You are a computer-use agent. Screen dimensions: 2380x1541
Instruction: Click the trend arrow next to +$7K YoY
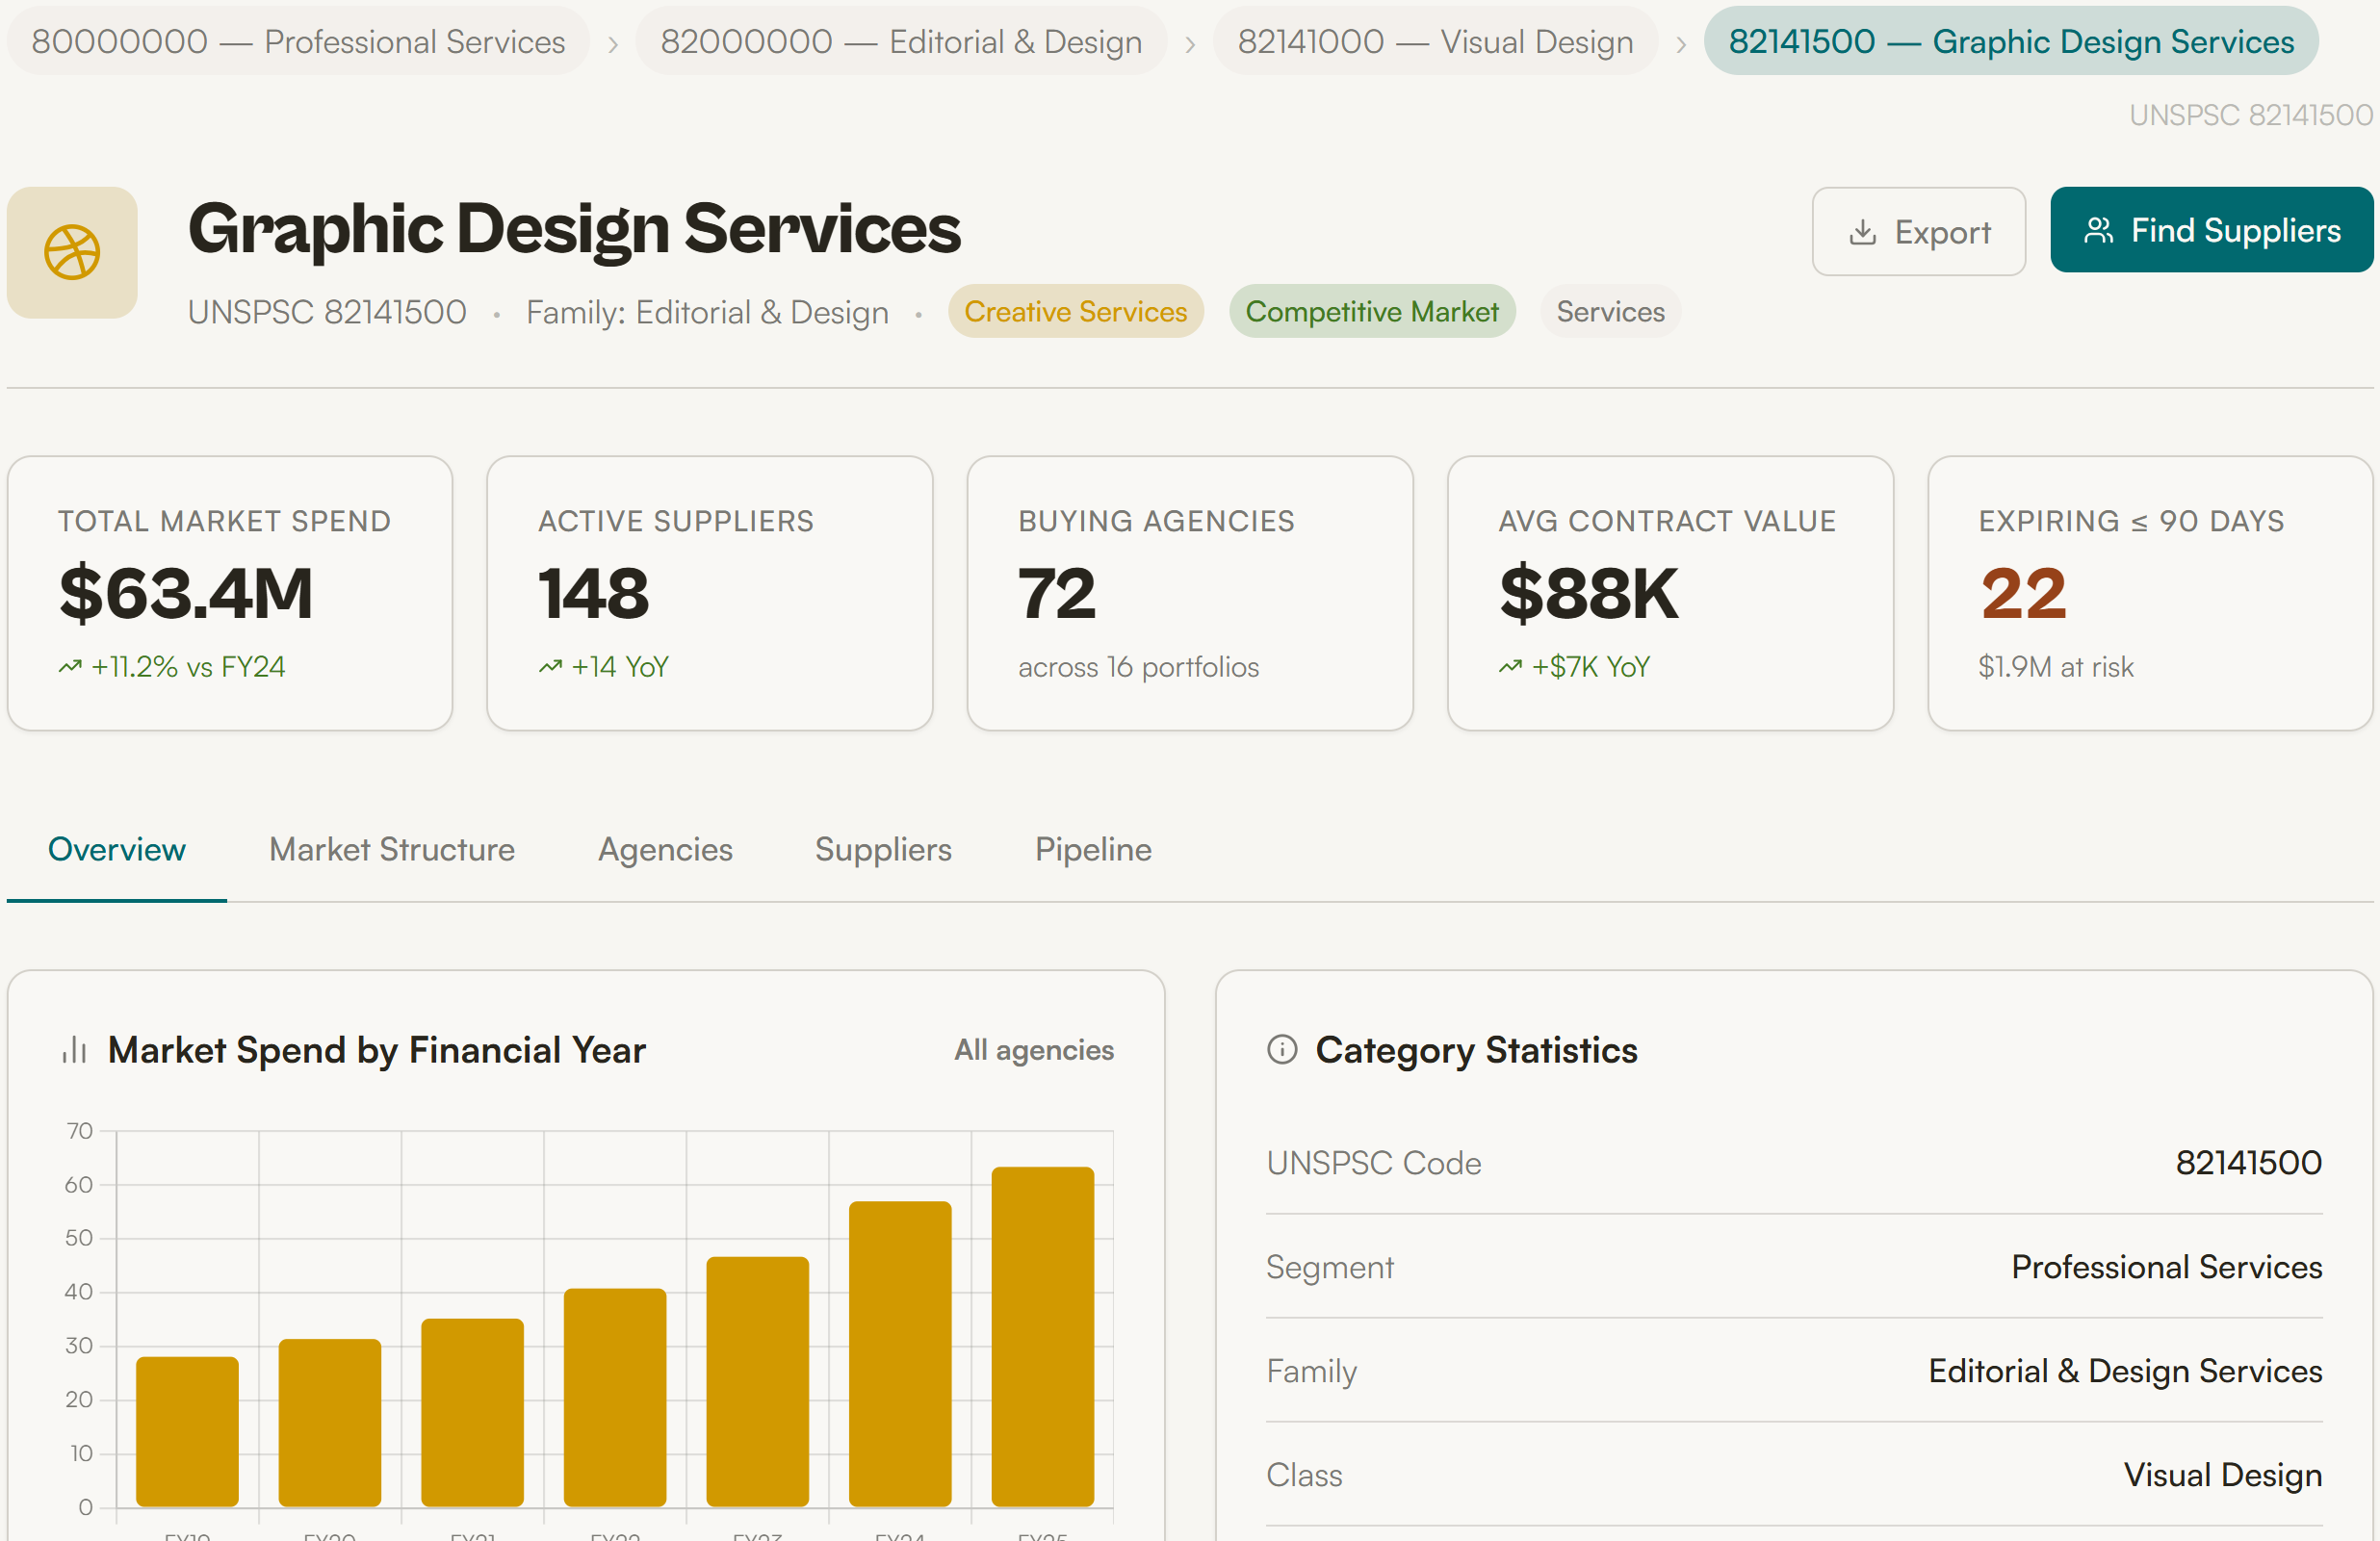pyautogui.click(x=1510, y=666)
